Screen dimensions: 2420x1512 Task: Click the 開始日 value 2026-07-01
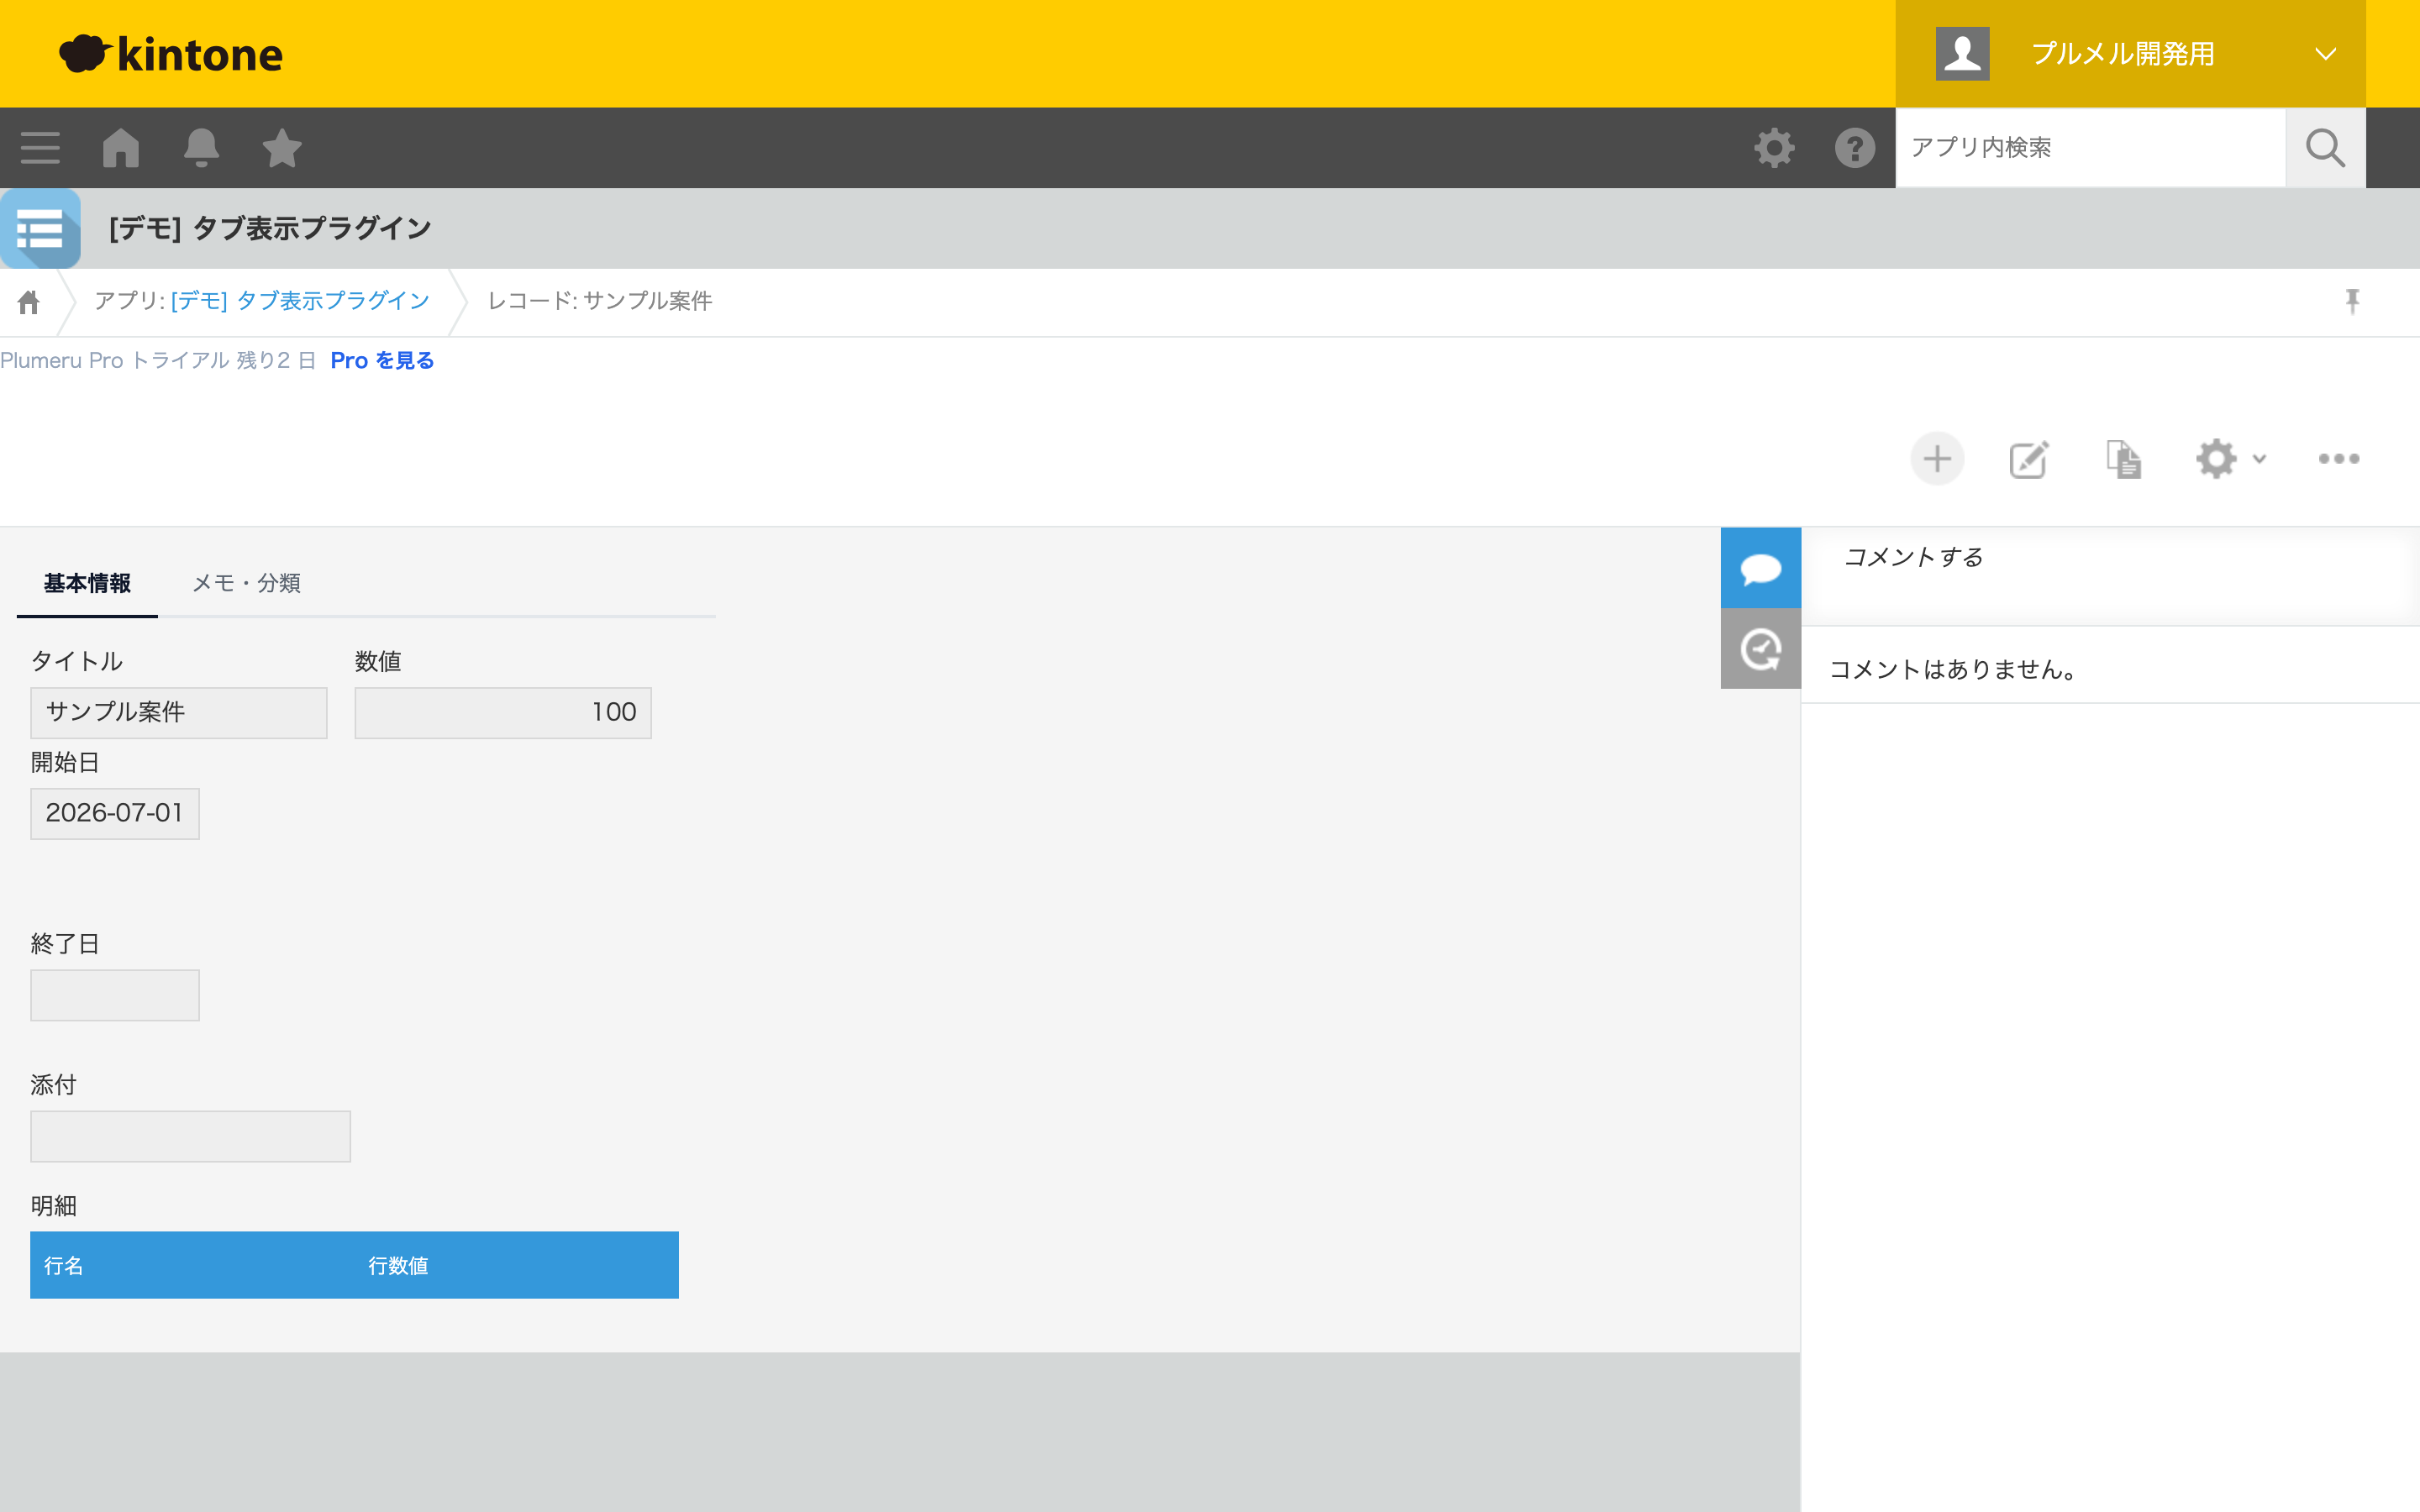pos(115,814)
